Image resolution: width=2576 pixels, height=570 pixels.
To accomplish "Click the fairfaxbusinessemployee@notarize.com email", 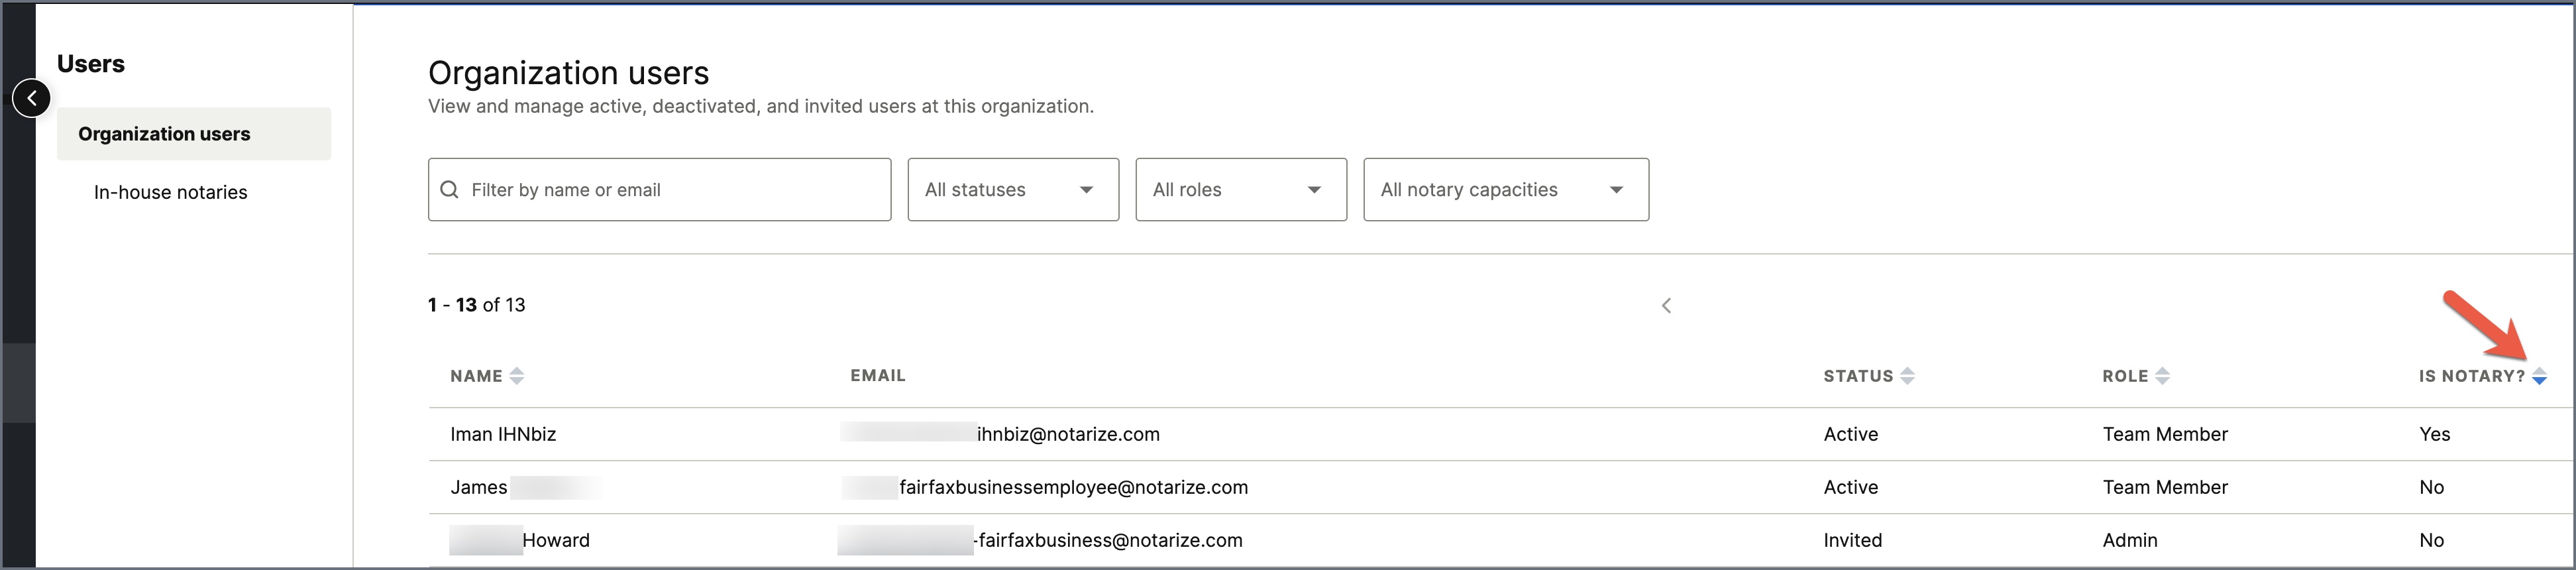I will 1073,487.
